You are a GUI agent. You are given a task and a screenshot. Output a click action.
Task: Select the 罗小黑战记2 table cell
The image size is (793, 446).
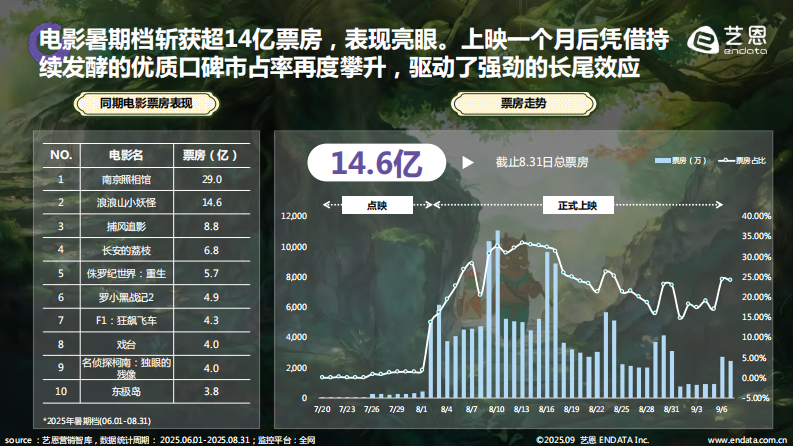(126, 297)
